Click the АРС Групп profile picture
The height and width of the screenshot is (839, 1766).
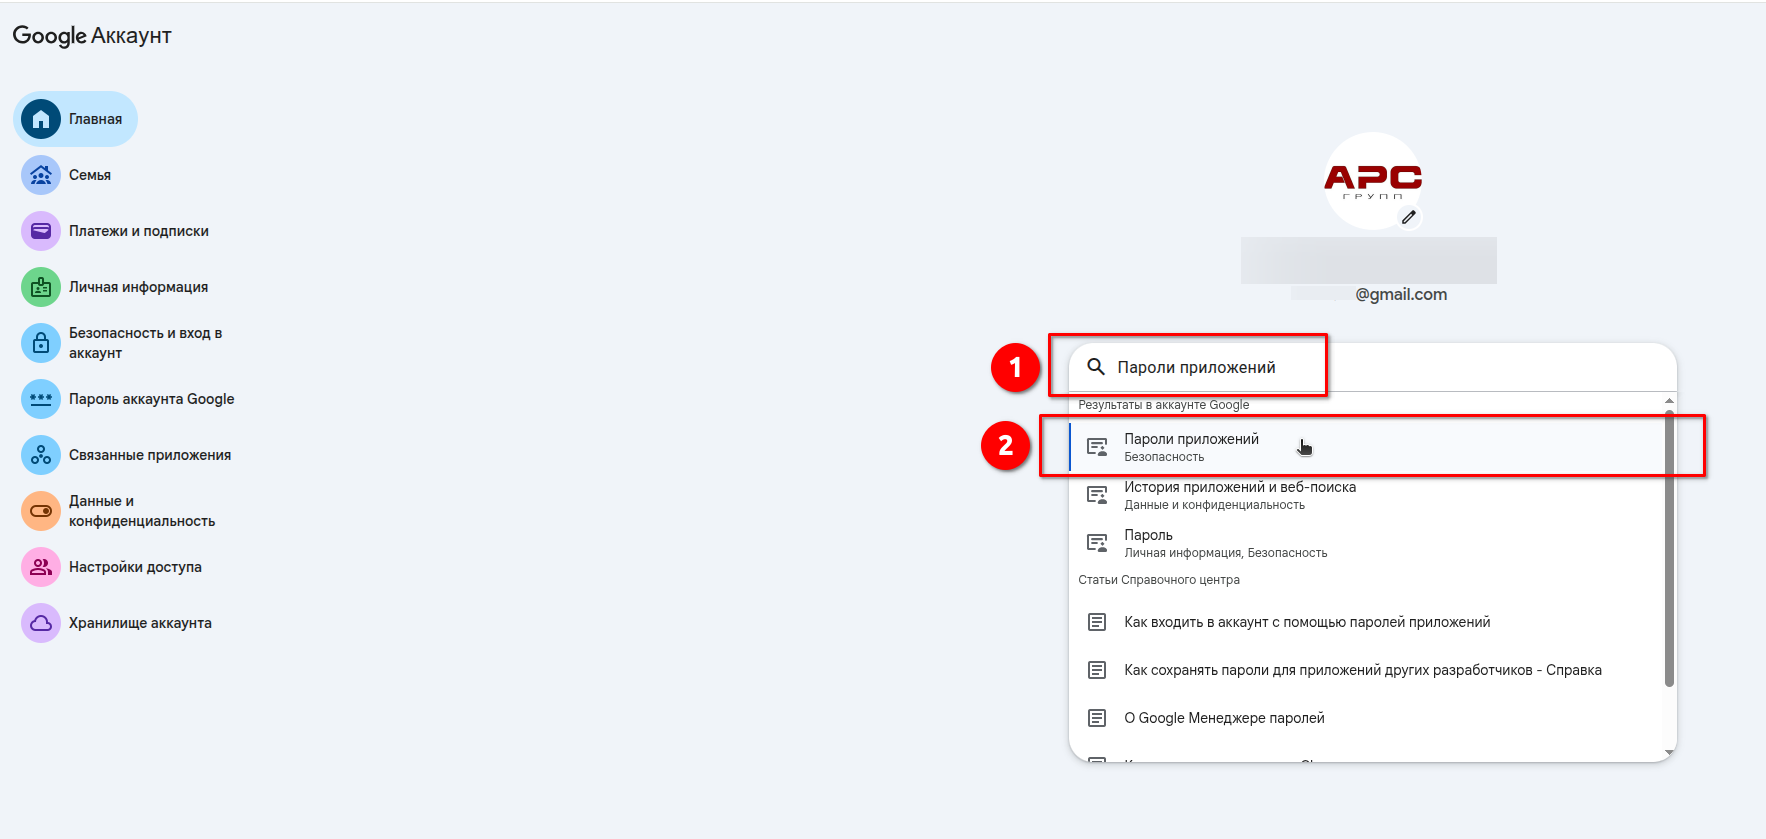(x=1373, y=181)
